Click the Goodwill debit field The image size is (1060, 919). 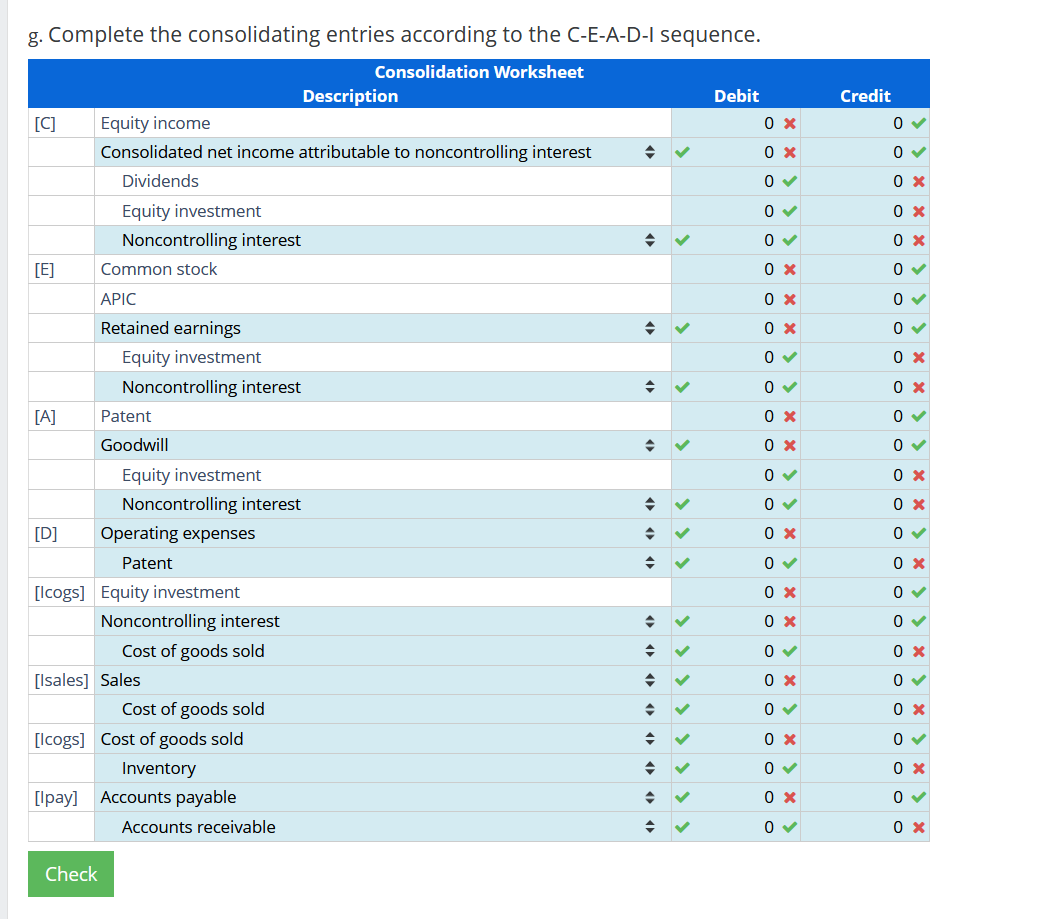(x=737, y=445)
